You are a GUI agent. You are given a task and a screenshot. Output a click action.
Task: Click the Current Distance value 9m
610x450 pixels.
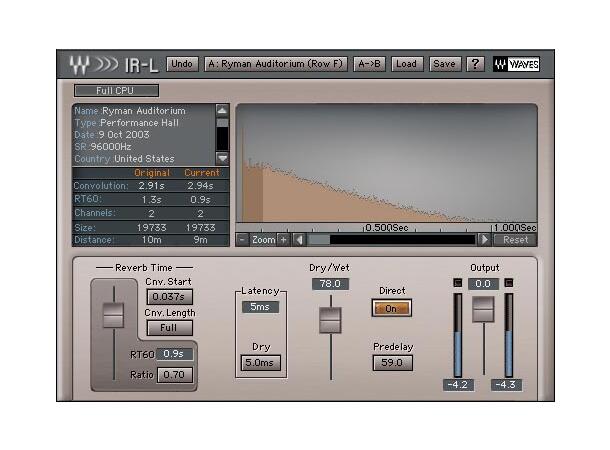(200, 240)
